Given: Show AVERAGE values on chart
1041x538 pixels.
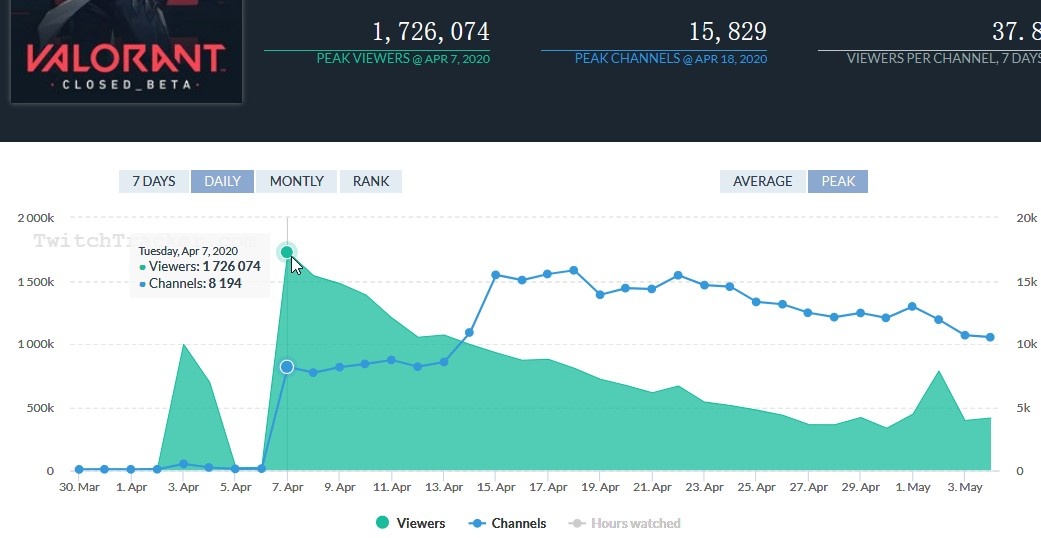Looking at the screenshot, I should (762, 181).
